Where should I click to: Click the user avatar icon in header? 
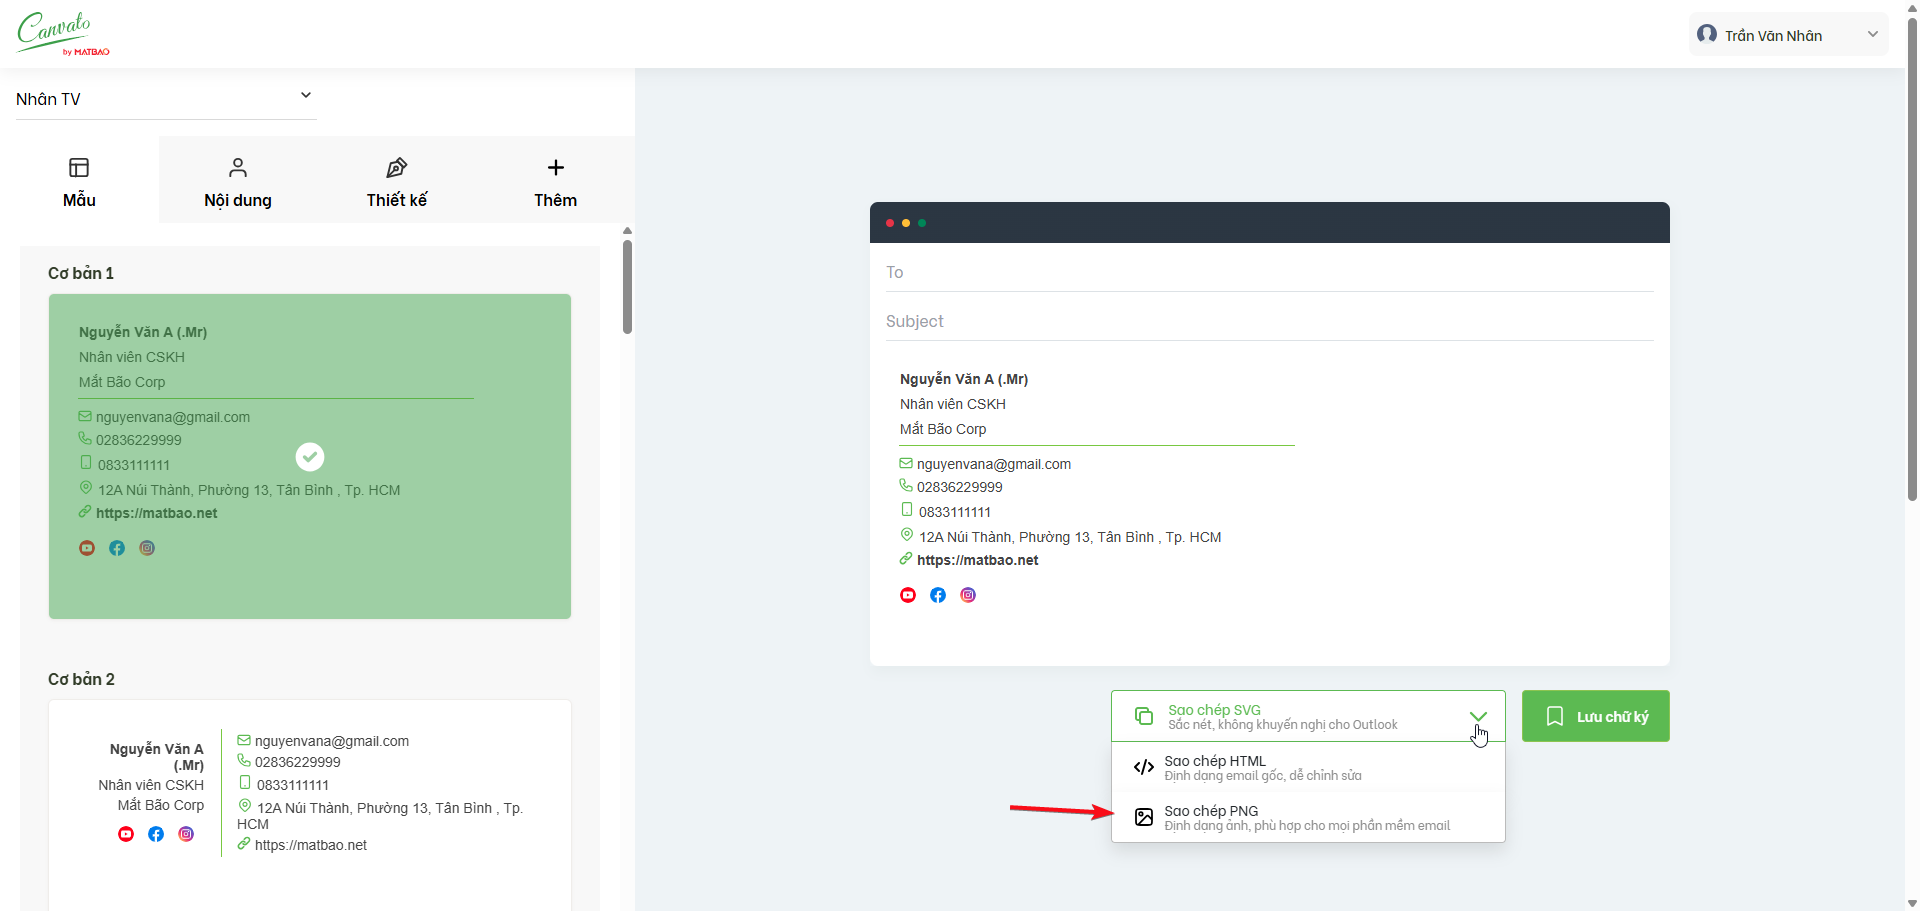coord(1707,35)
